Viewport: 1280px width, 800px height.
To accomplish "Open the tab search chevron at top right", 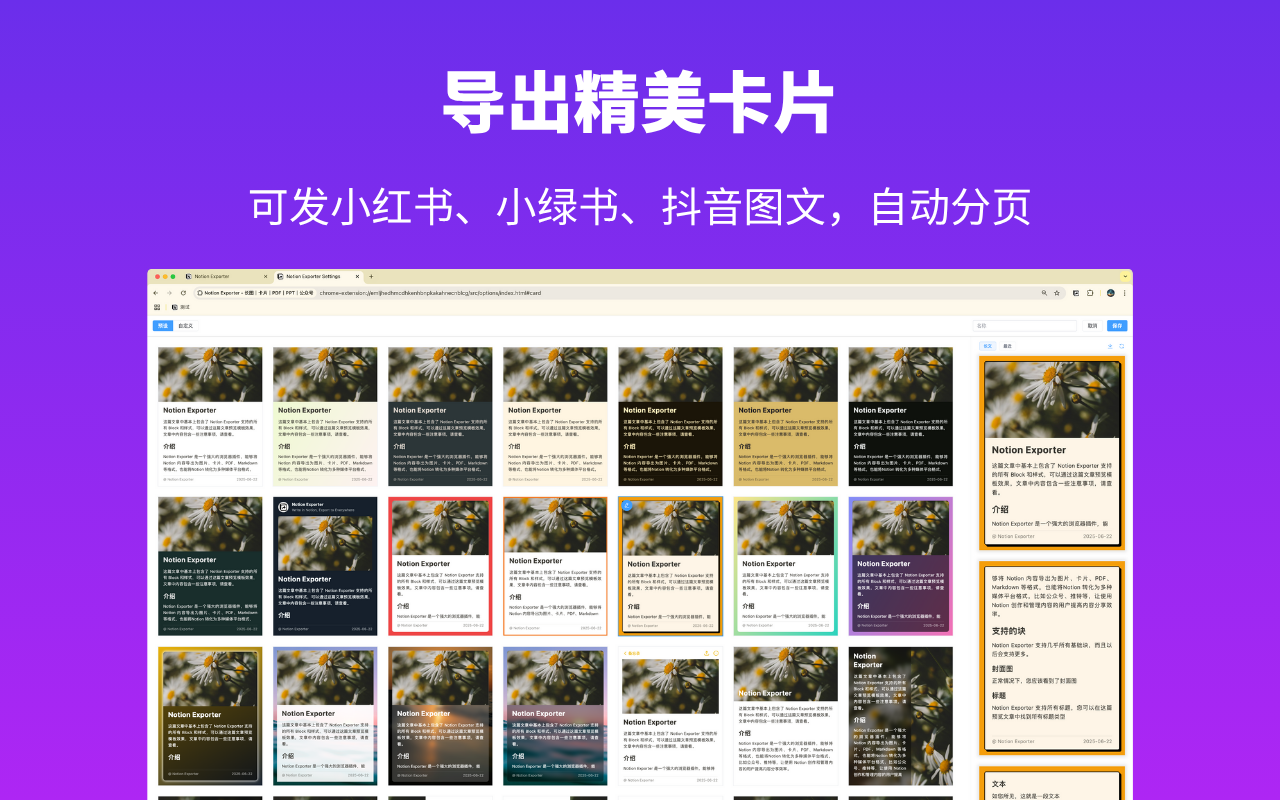I will click(x=1124, y=276).
